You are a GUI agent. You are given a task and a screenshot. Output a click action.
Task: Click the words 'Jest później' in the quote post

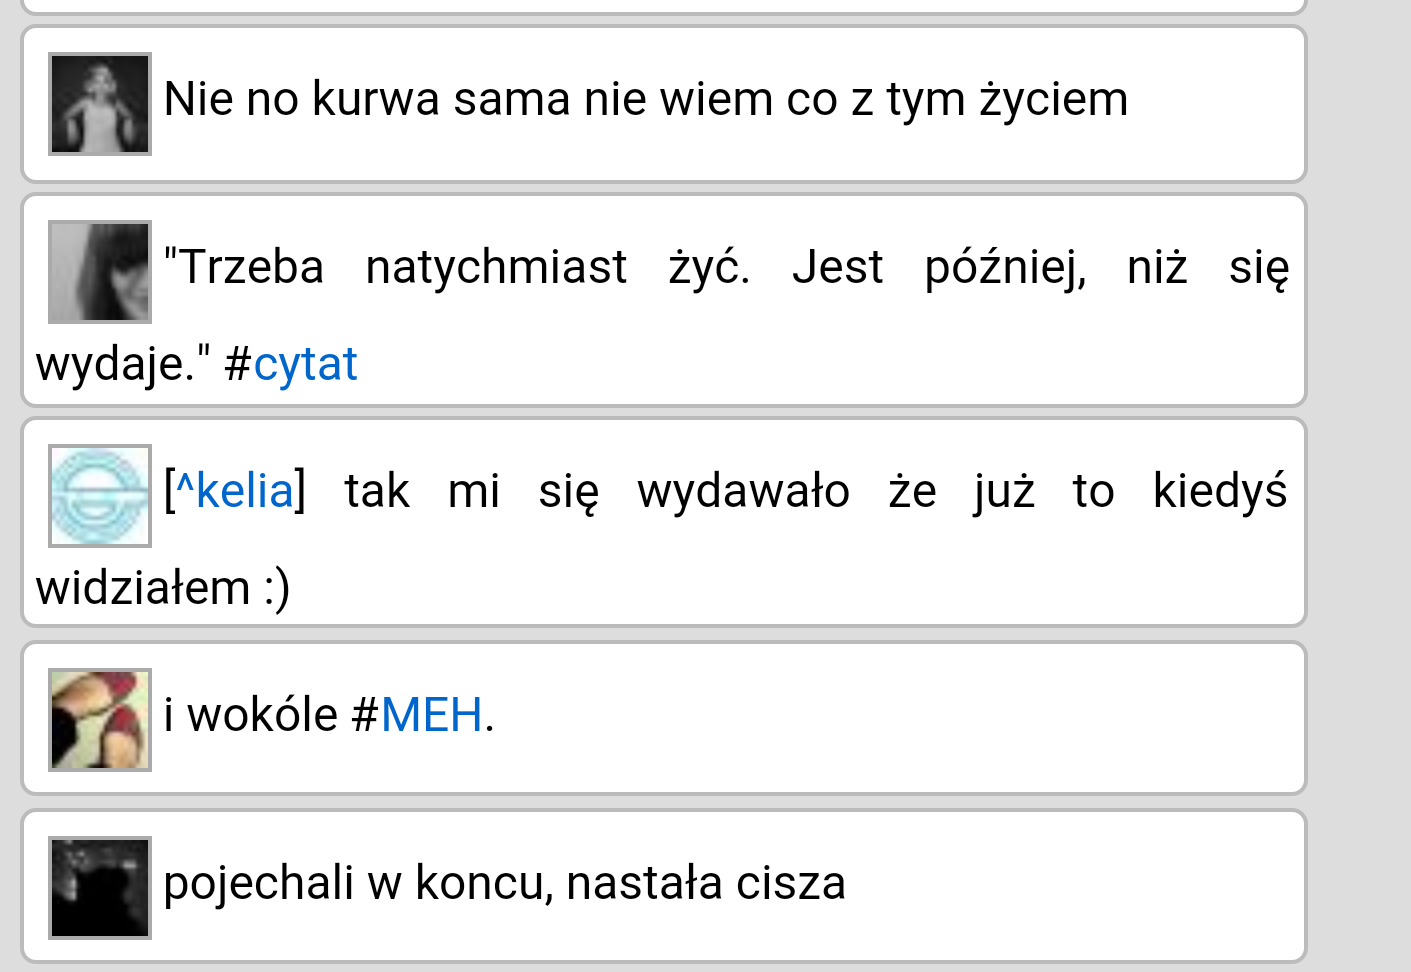[x=938, y=267]
